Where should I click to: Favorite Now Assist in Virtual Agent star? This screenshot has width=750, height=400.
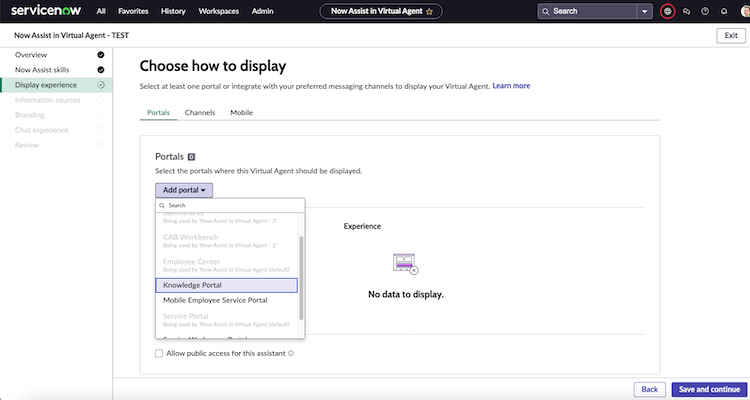[429, 11]
